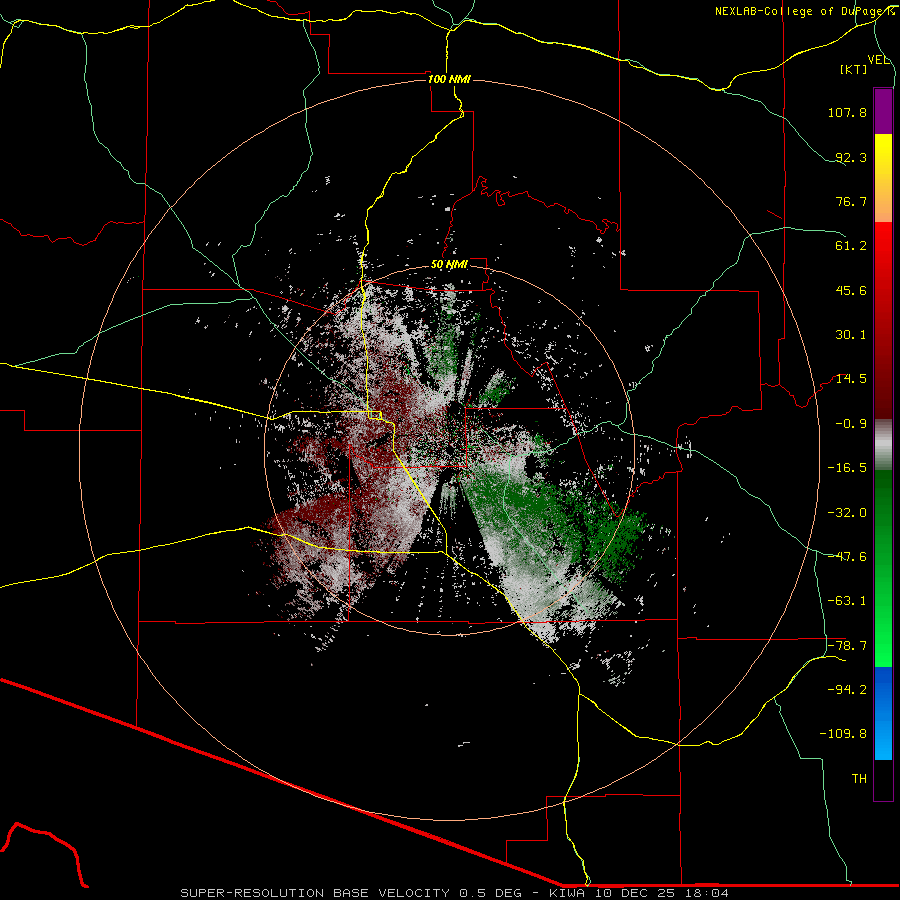Click the -109.8 velocity scale value

(x=843, y=734)
